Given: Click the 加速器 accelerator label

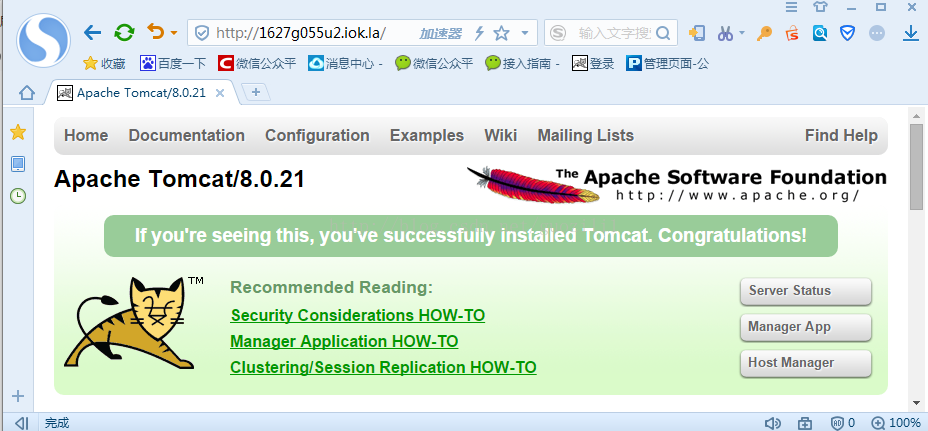Looking at the screenshot, I should (440, 34).
